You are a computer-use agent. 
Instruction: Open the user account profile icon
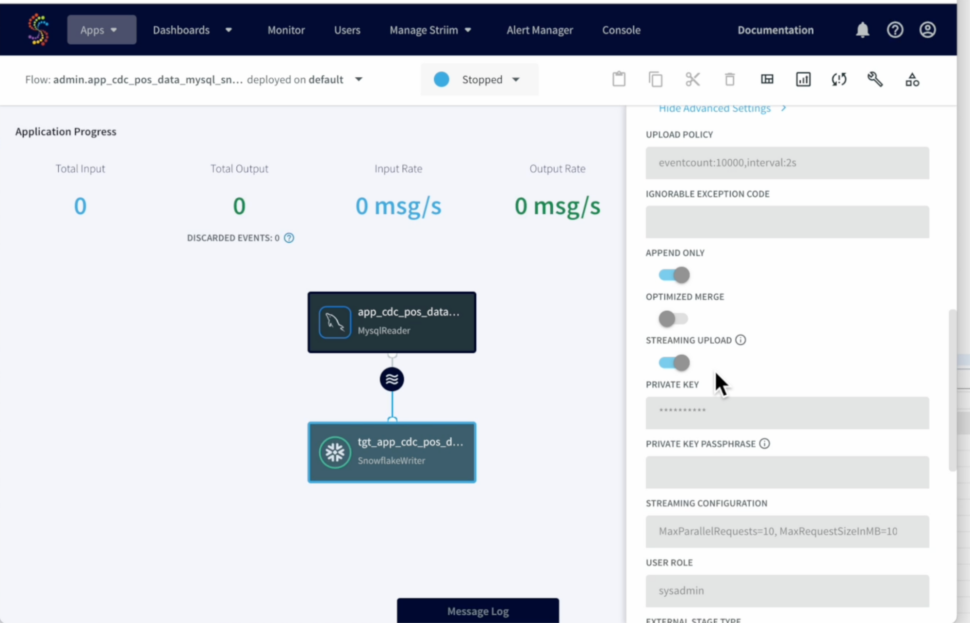928,30
